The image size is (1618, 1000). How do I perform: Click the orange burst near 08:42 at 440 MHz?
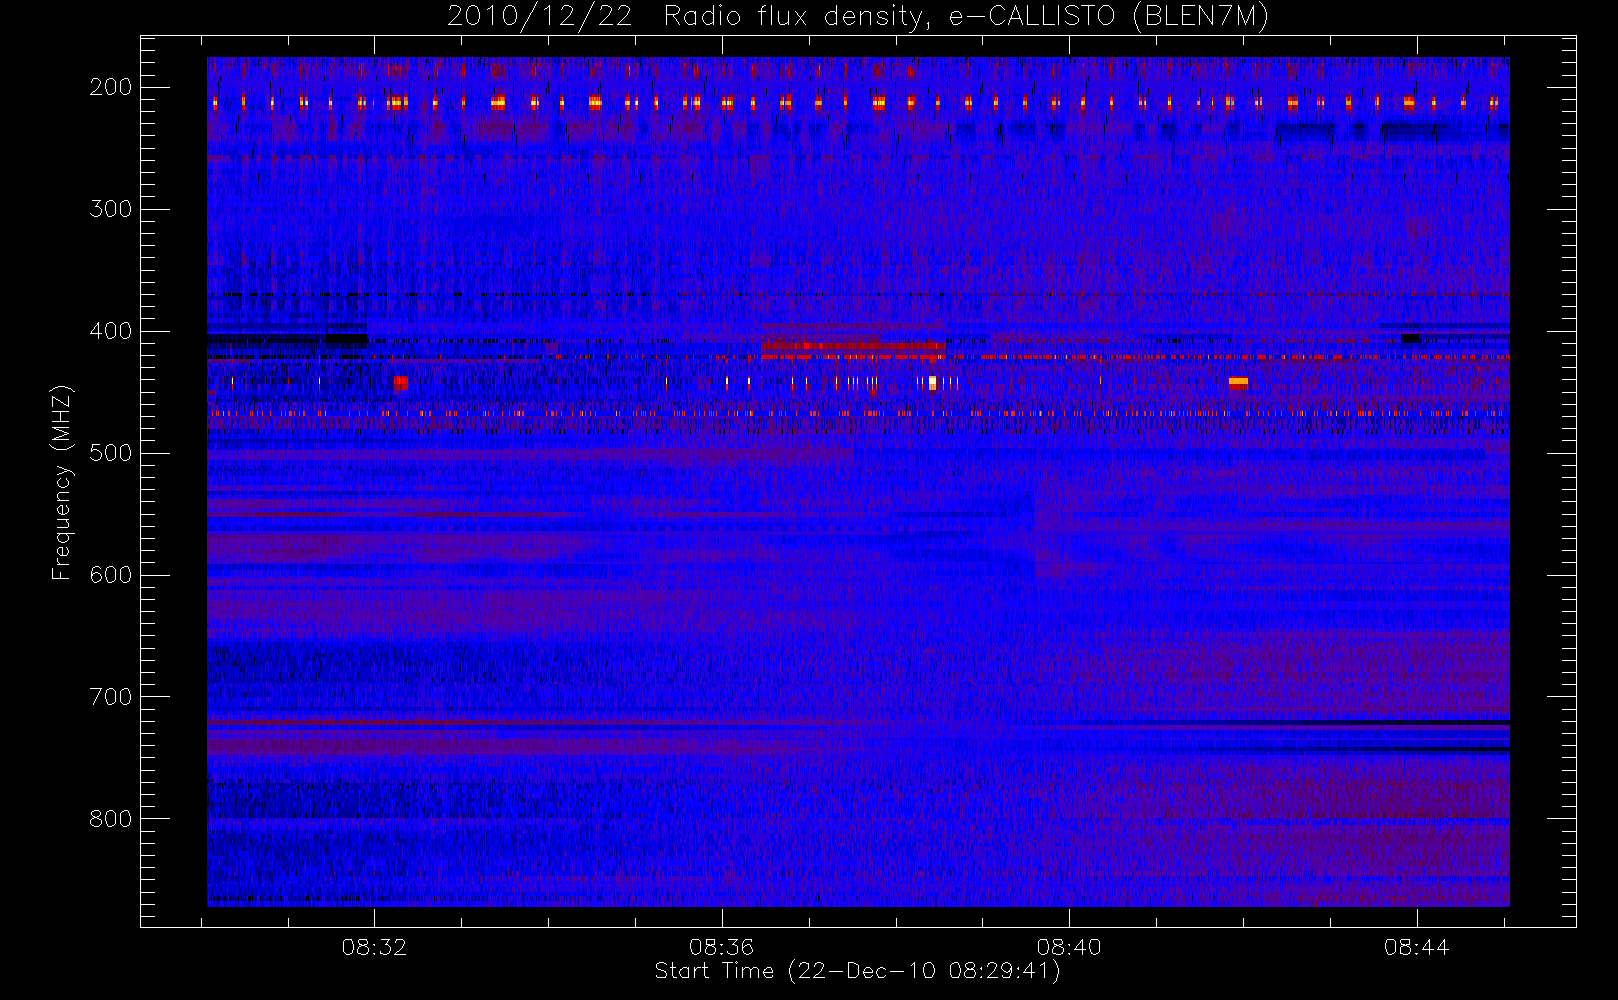point(1238,381)
